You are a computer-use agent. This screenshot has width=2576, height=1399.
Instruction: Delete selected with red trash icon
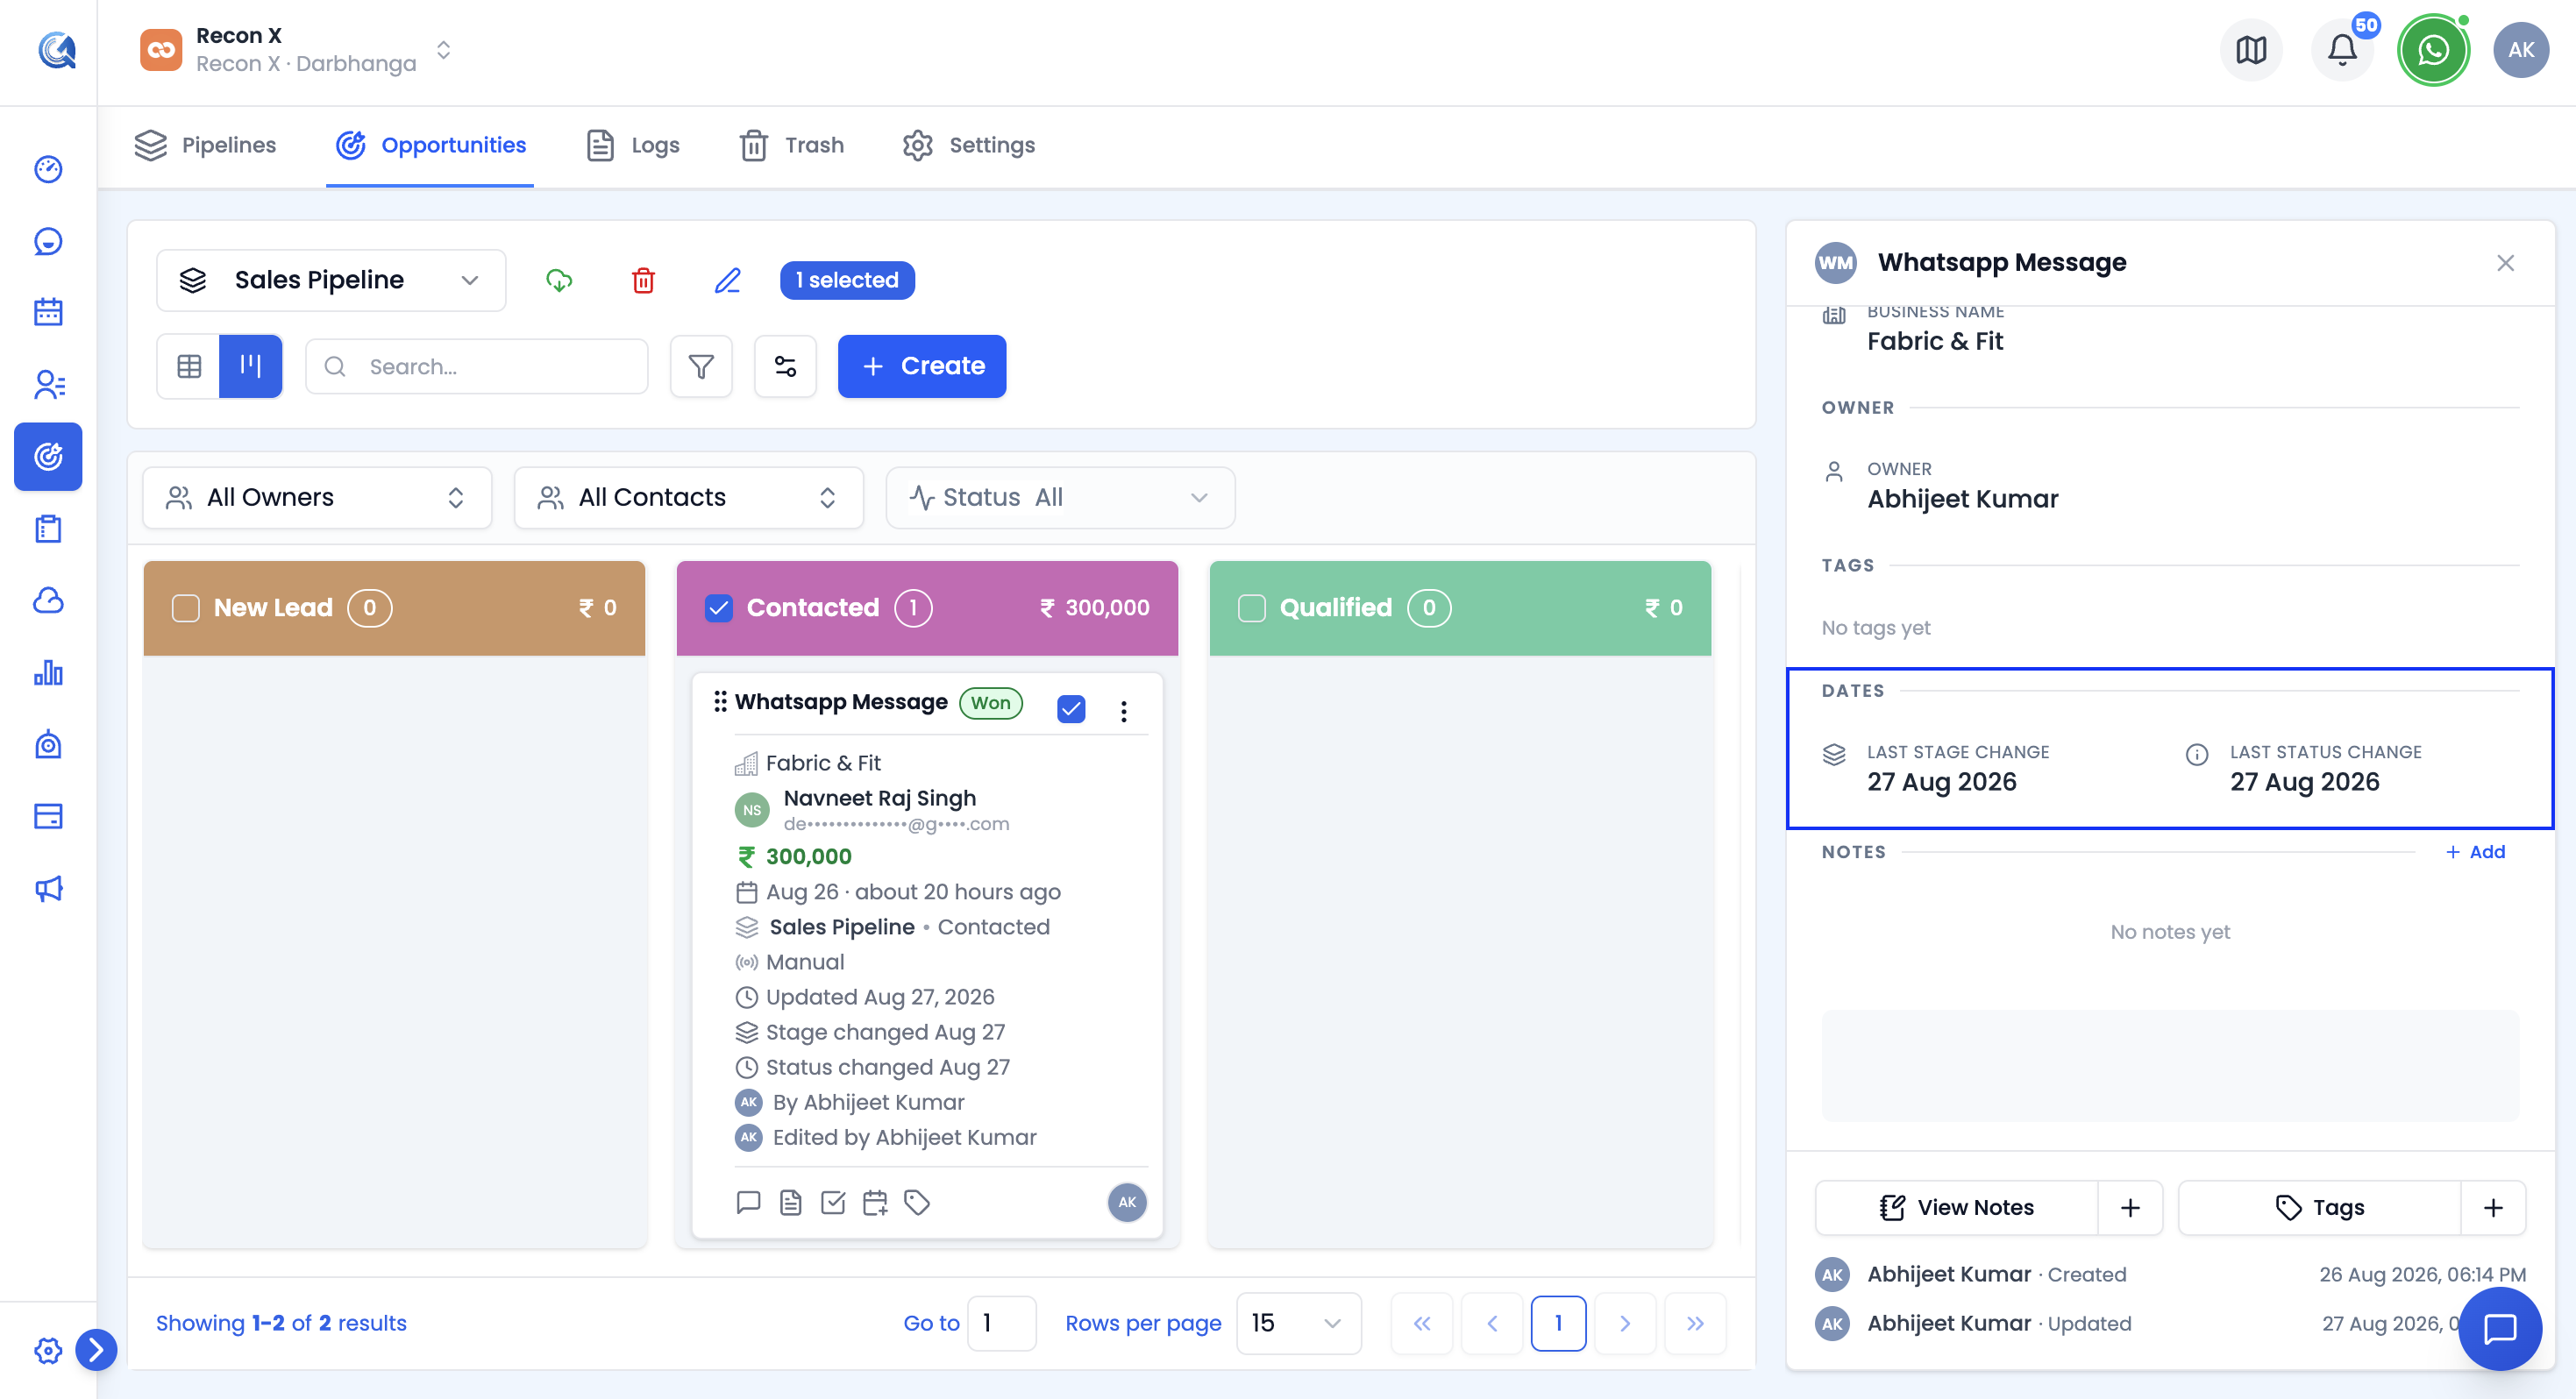pos(643,280)
